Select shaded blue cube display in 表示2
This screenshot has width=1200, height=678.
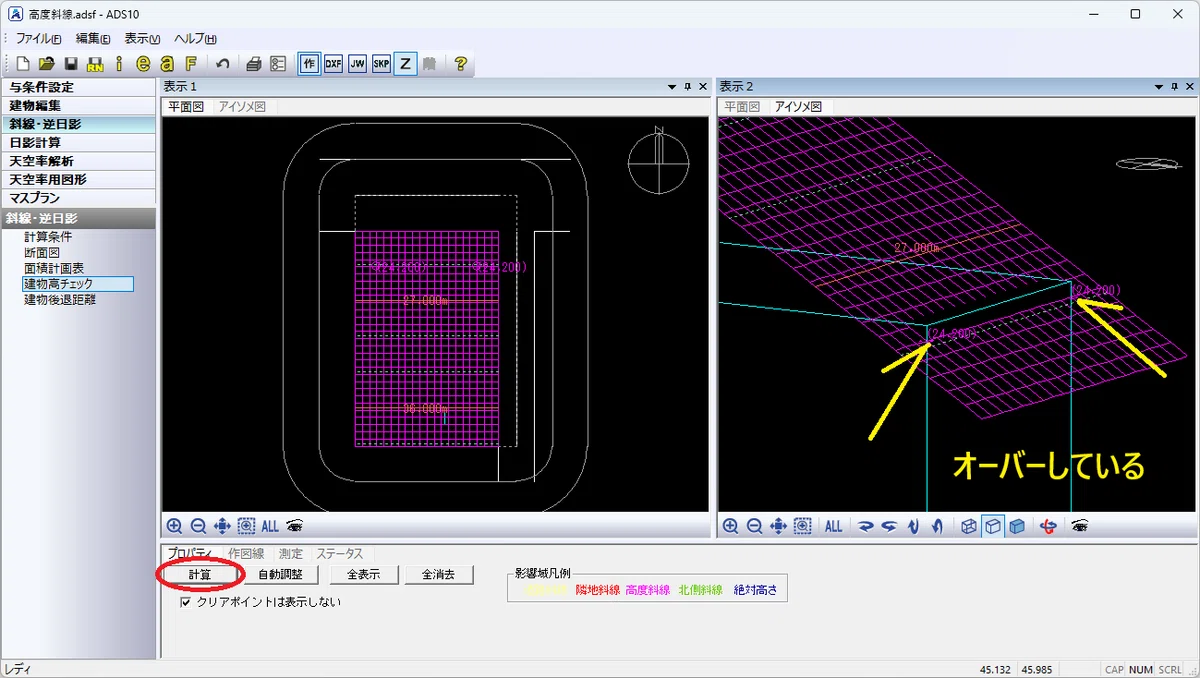[1016, 526]
